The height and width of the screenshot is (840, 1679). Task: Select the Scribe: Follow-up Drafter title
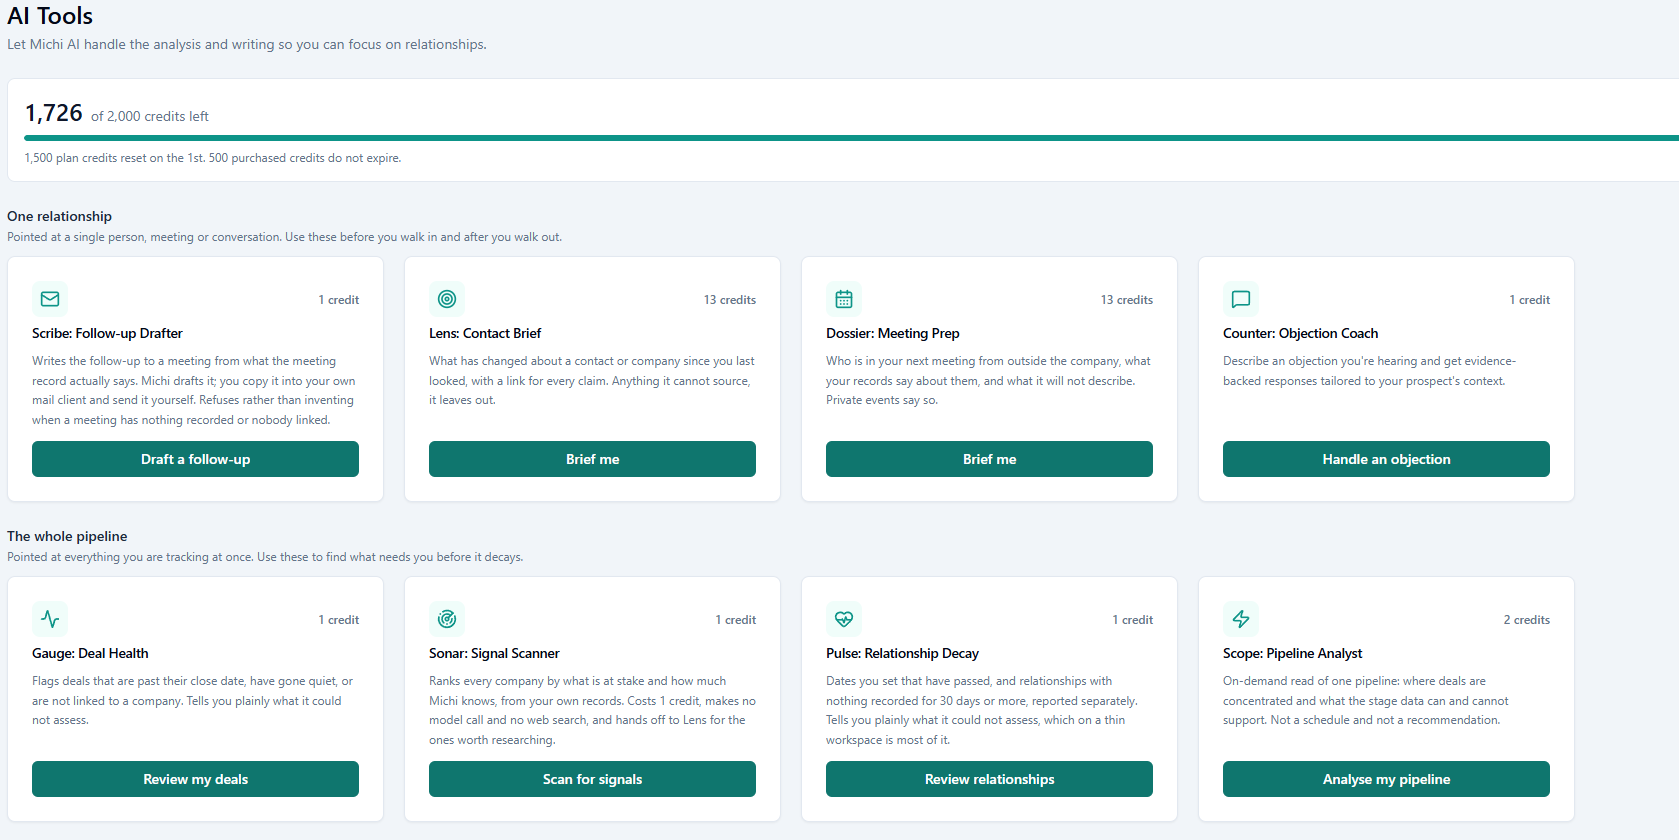click(x=107, y=333)
